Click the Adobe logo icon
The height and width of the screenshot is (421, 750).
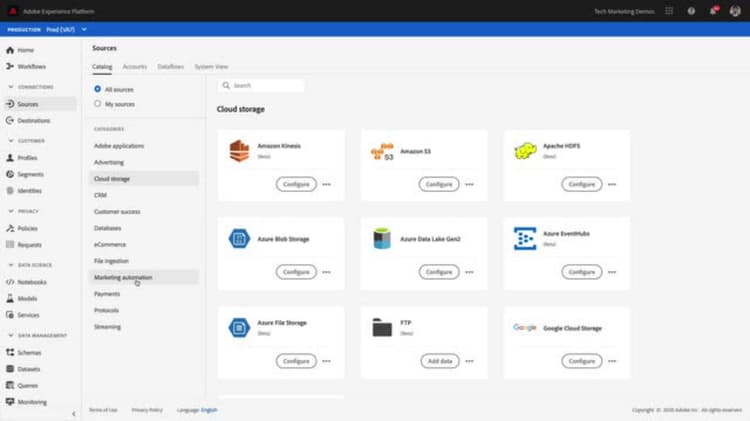tap(13, 11)
